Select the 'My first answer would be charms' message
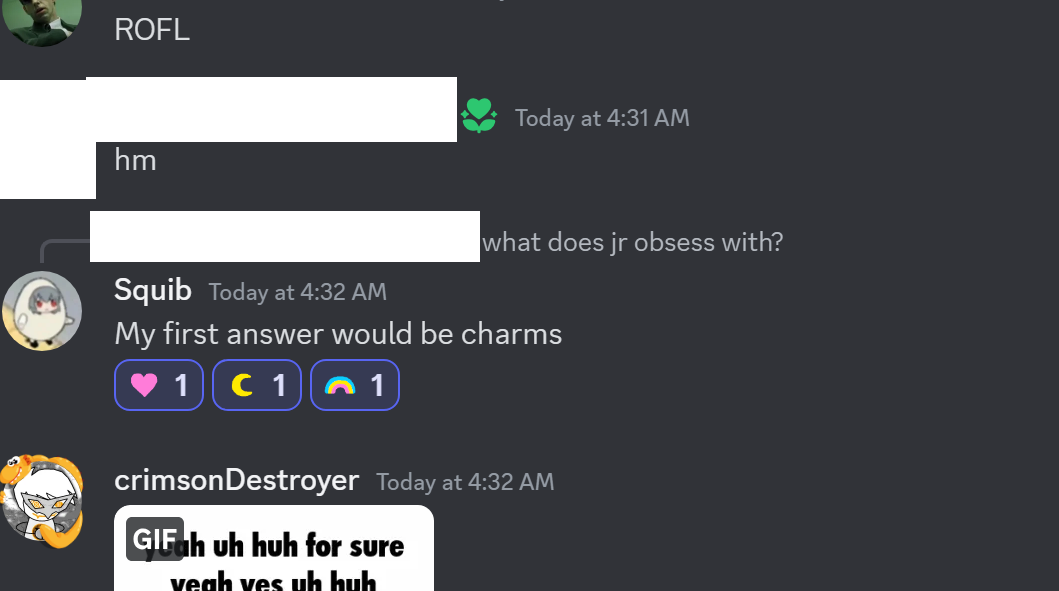This screenshot has height=591, width=1059. [x=338, y=334]
